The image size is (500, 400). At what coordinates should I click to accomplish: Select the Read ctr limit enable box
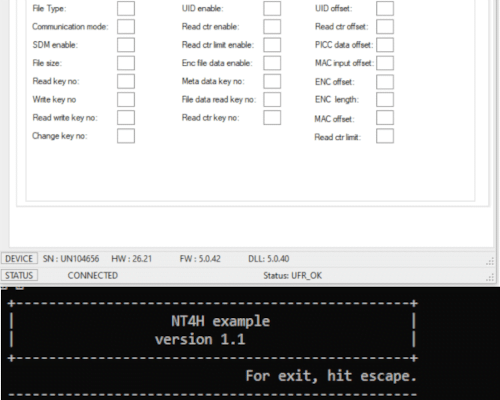point(272,45)
